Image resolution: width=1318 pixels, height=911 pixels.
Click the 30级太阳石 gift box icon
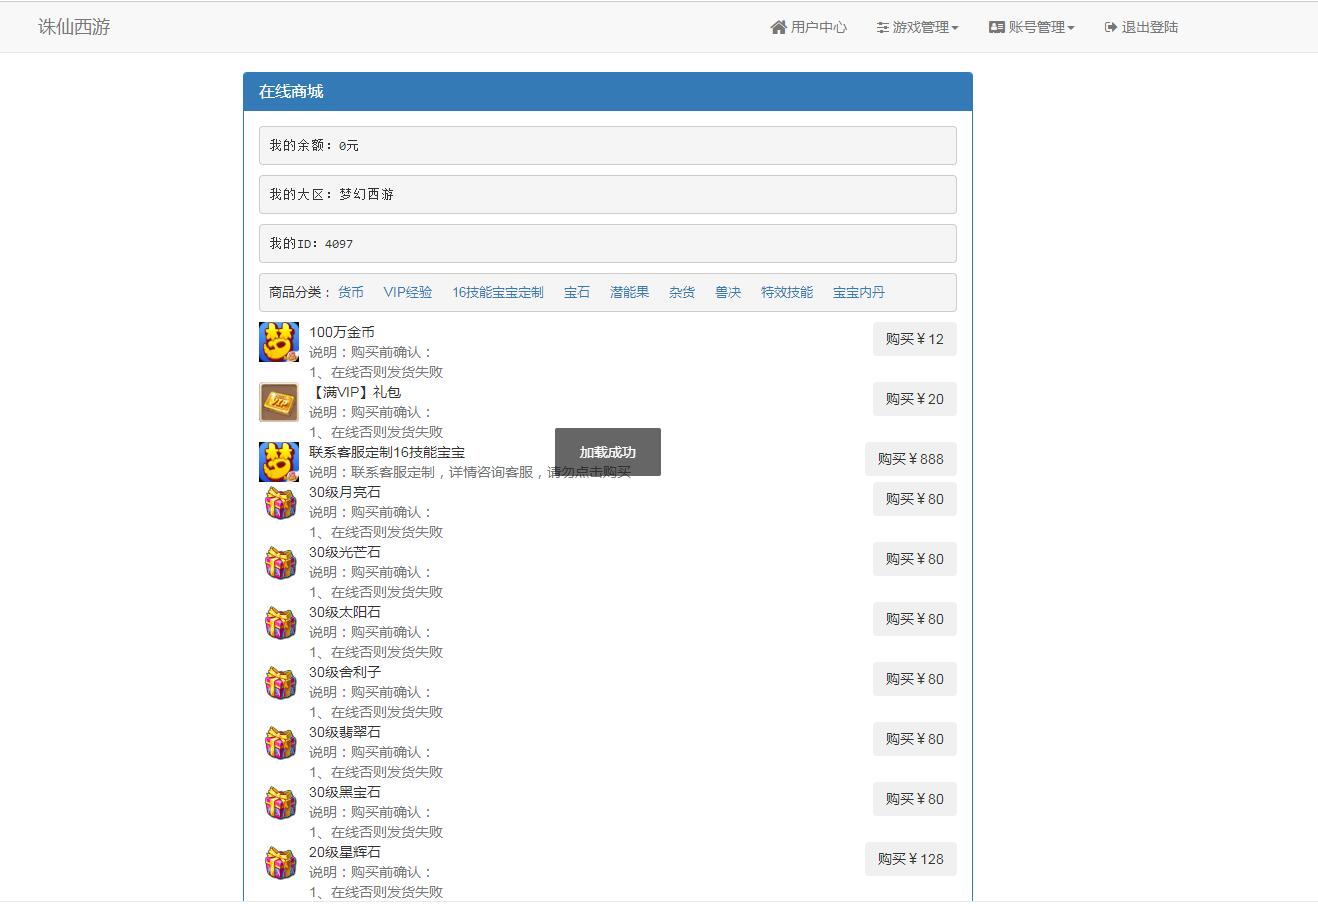(280, 623)
